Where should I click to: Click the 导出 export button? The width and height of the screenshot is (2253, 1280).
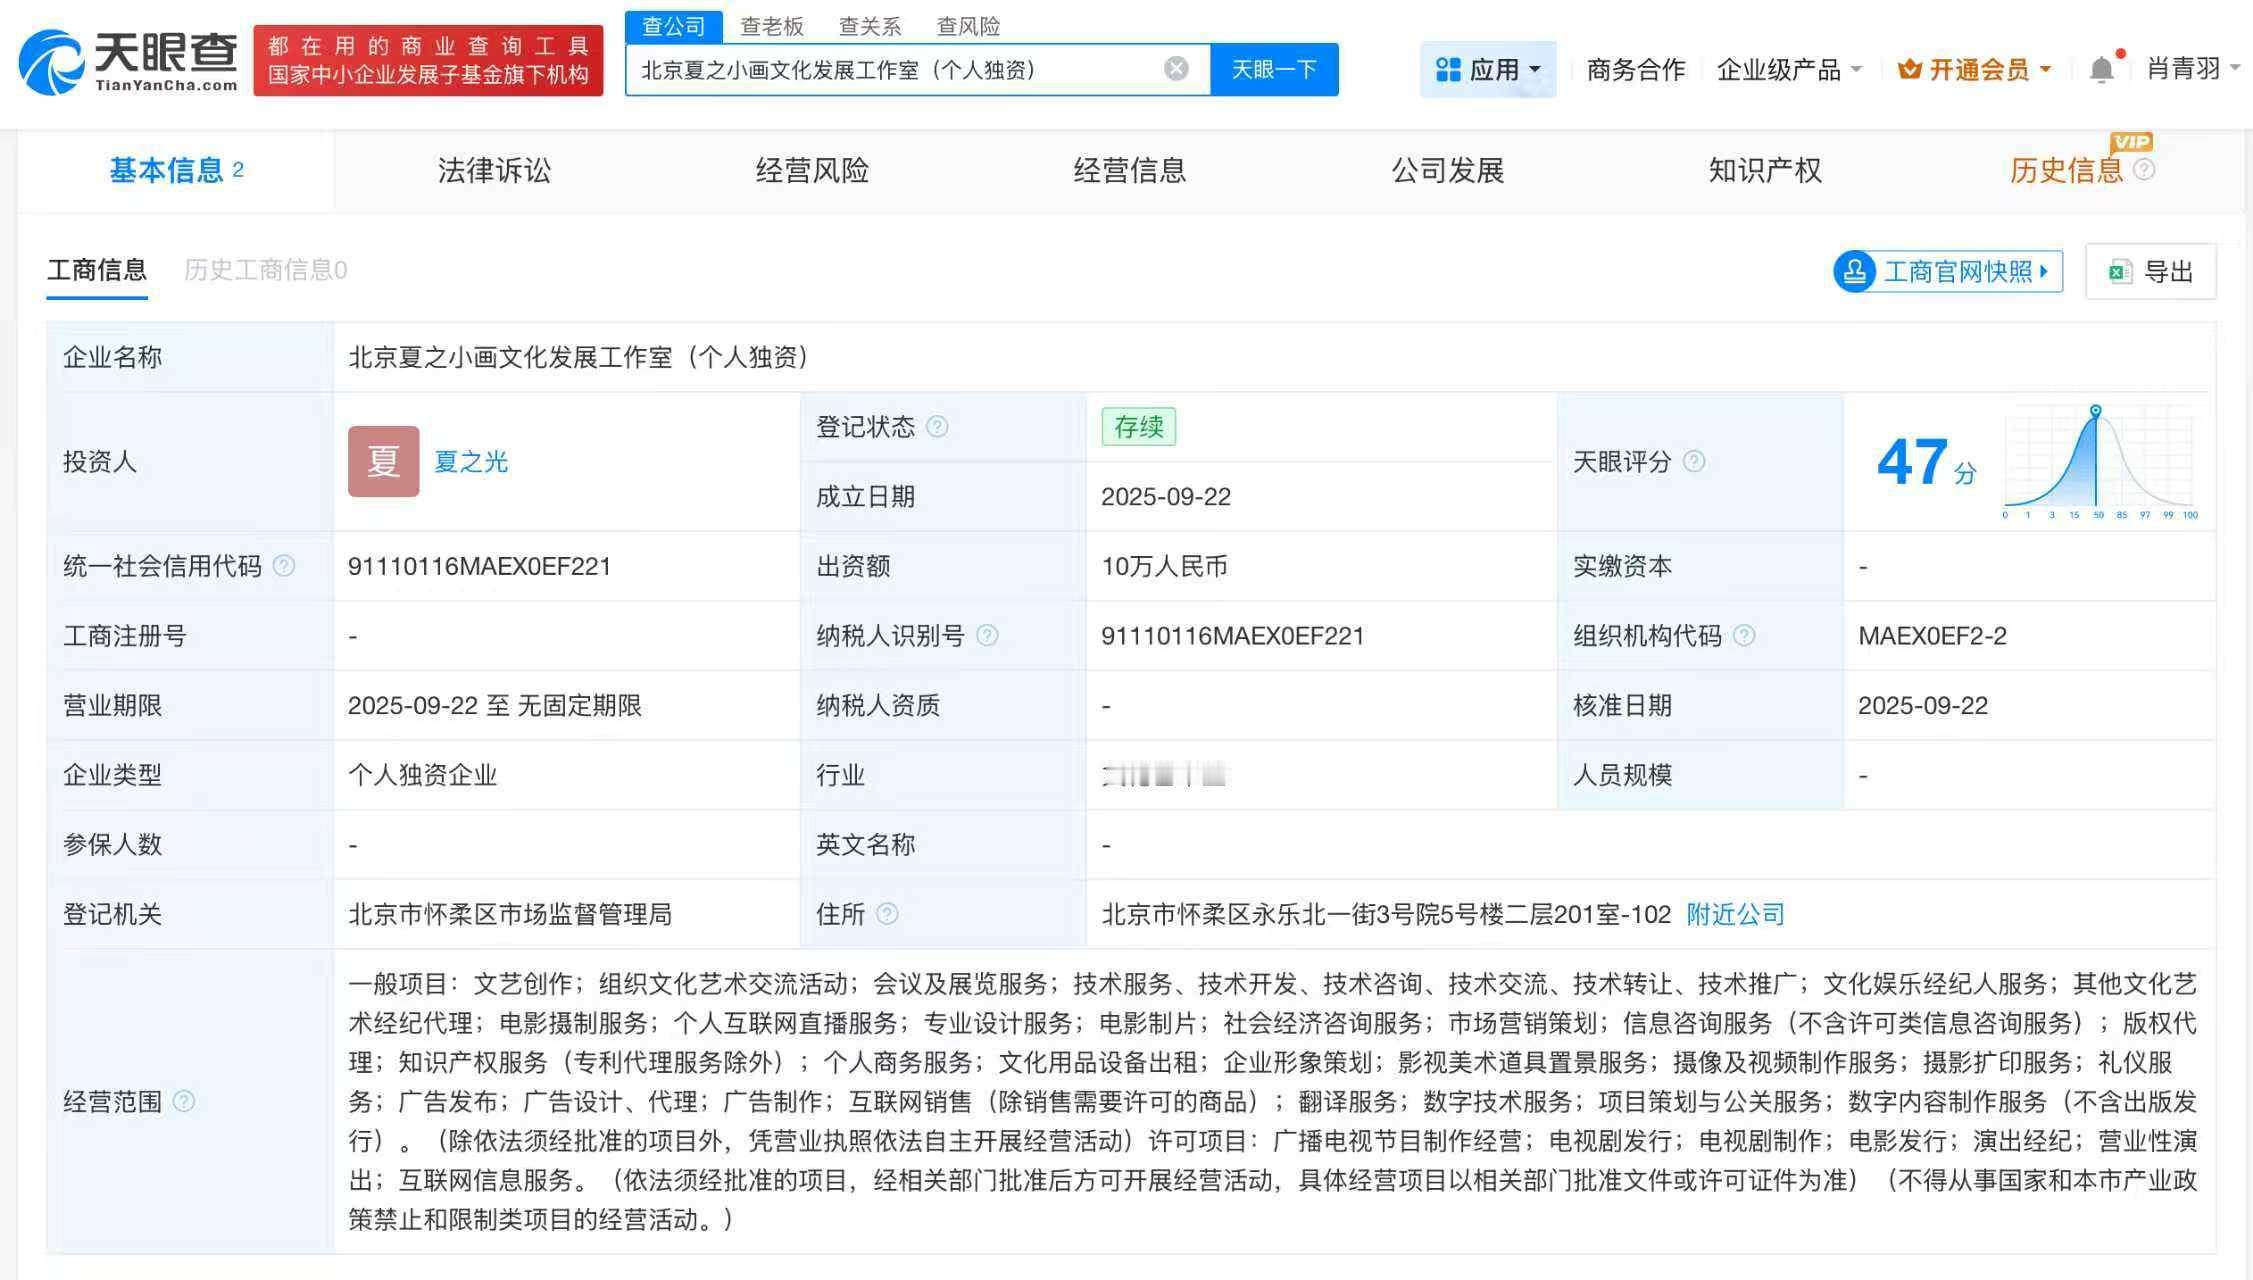tap(2151, 271)
